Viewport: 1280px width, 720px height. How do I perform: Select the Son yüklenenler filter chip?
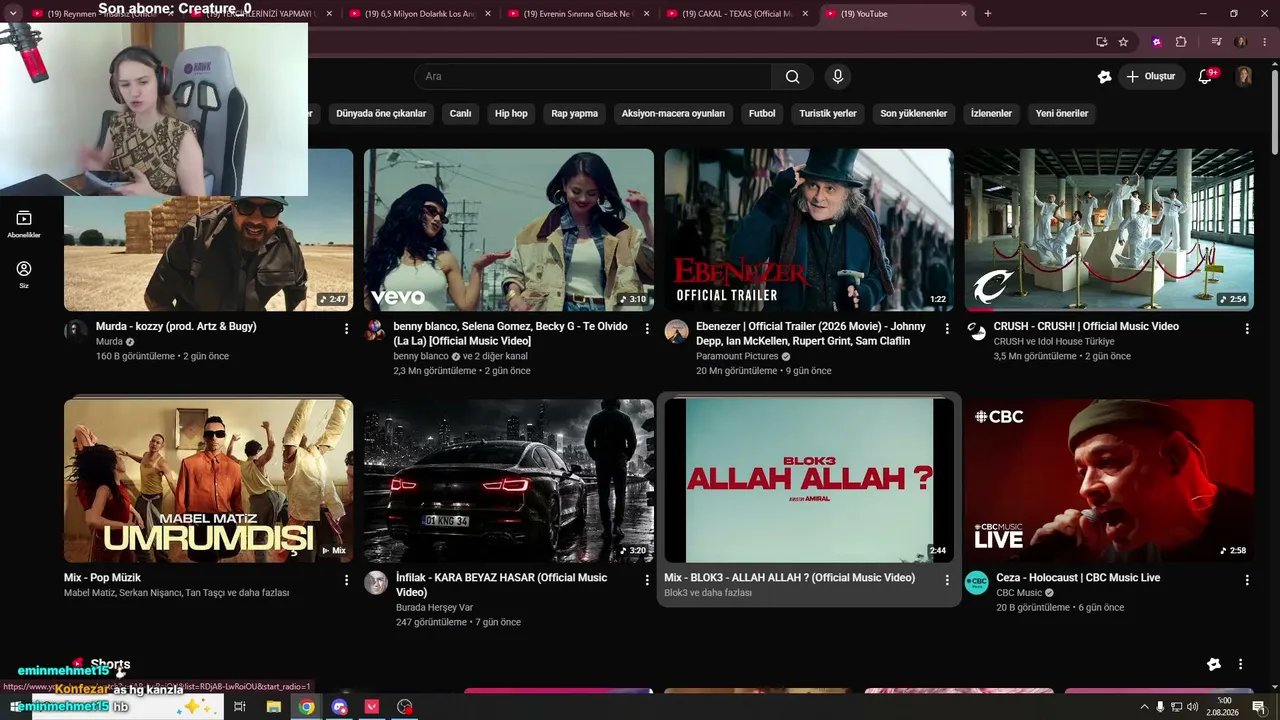914,114
